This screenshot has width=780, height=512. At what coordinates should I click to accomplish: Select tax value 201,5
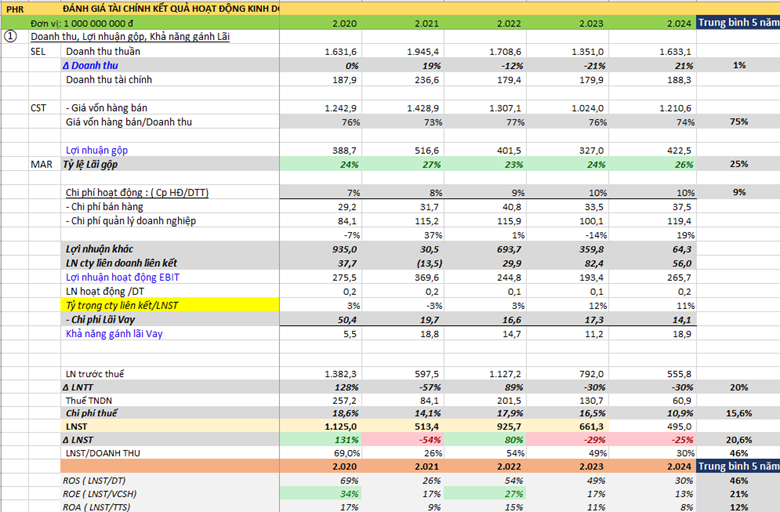click(x=509, y=401)
